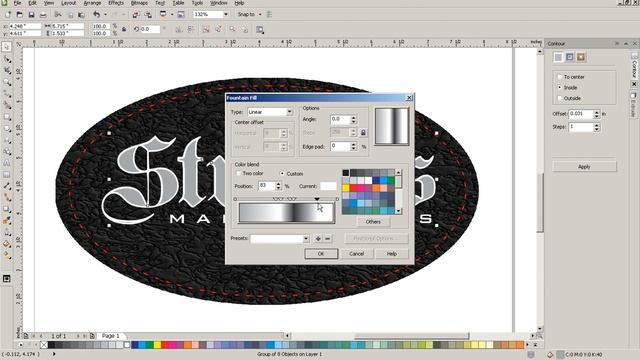Viewport: 640px width, 360px height.
Task: Select the Custom color blend option
Action: coord(282,173)
